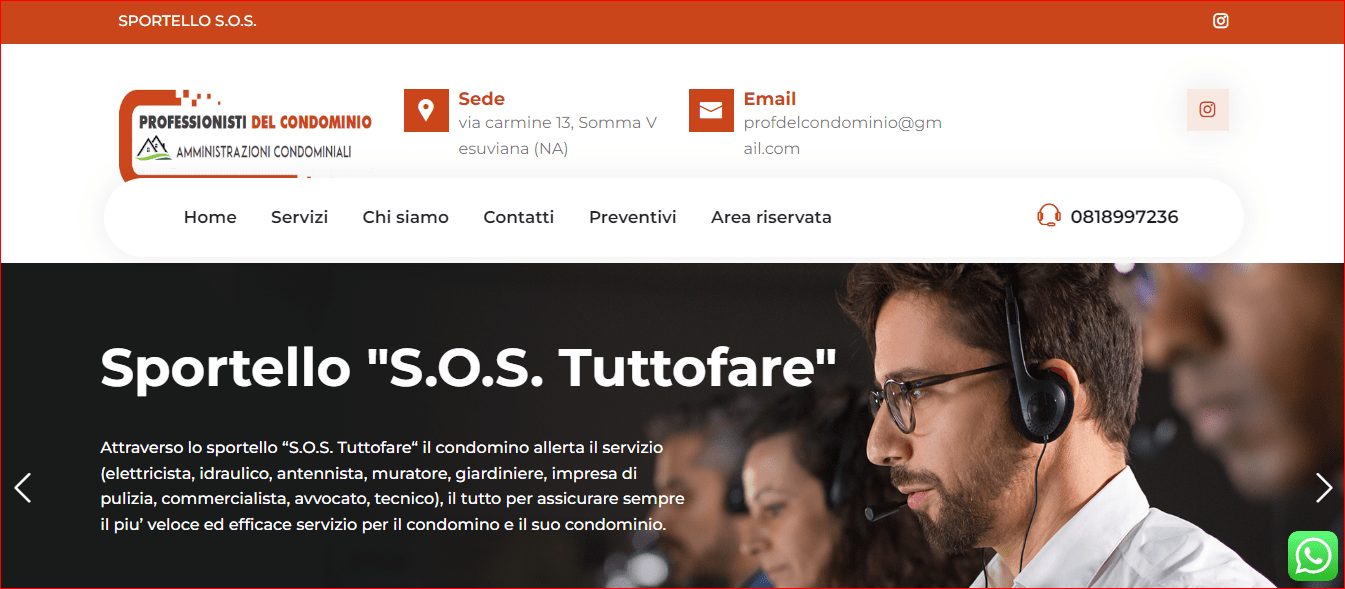Image resolution: width=1345 pixels, height=589 pixels.
Task: Open the Home menu item
Action: [210, 217]
